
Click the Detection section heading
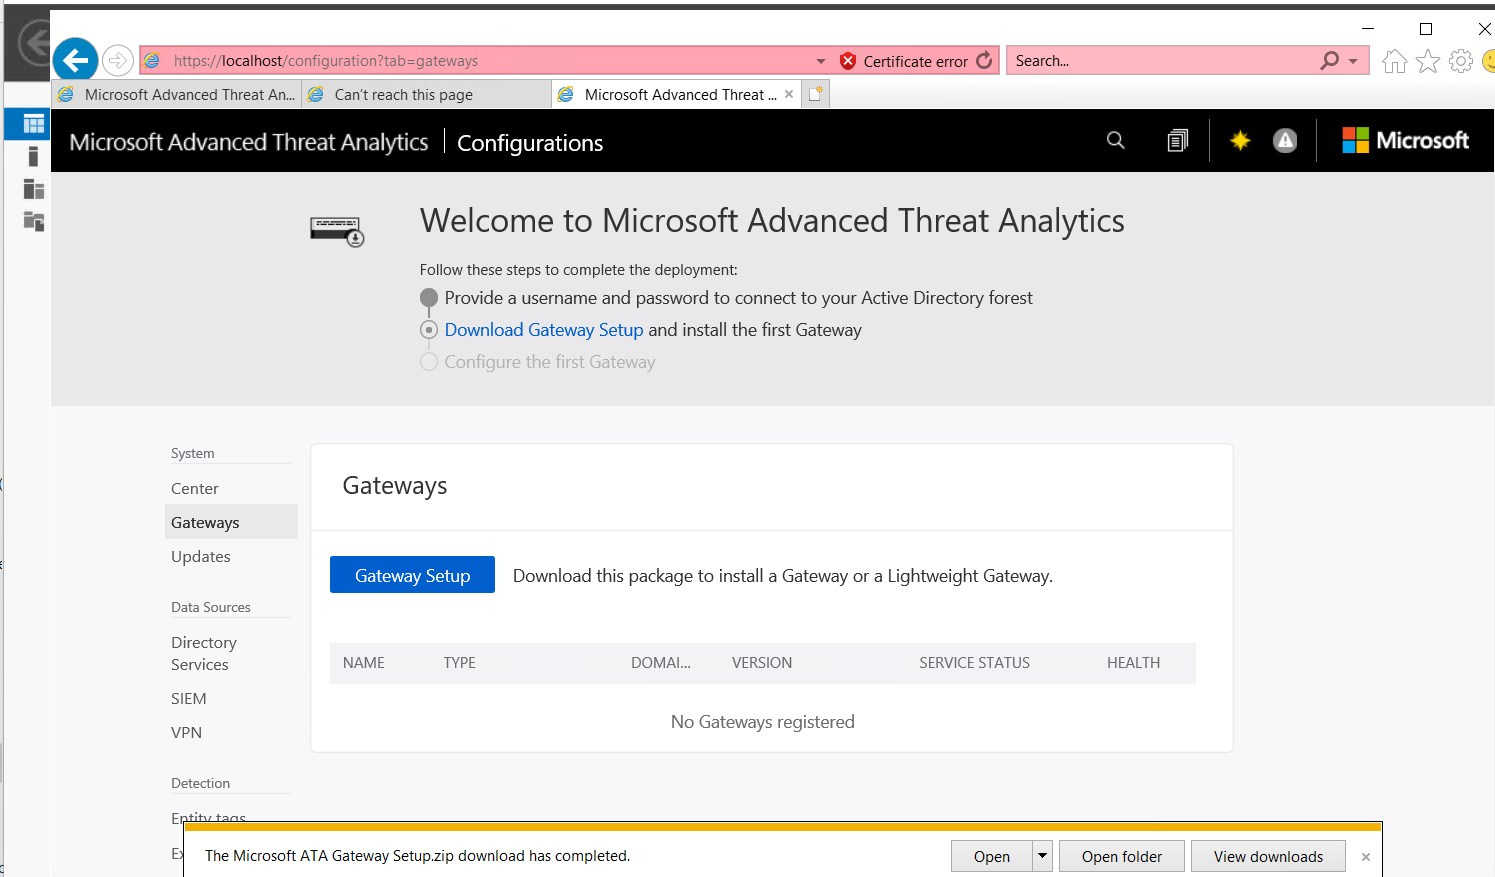(x=201, y=783)
